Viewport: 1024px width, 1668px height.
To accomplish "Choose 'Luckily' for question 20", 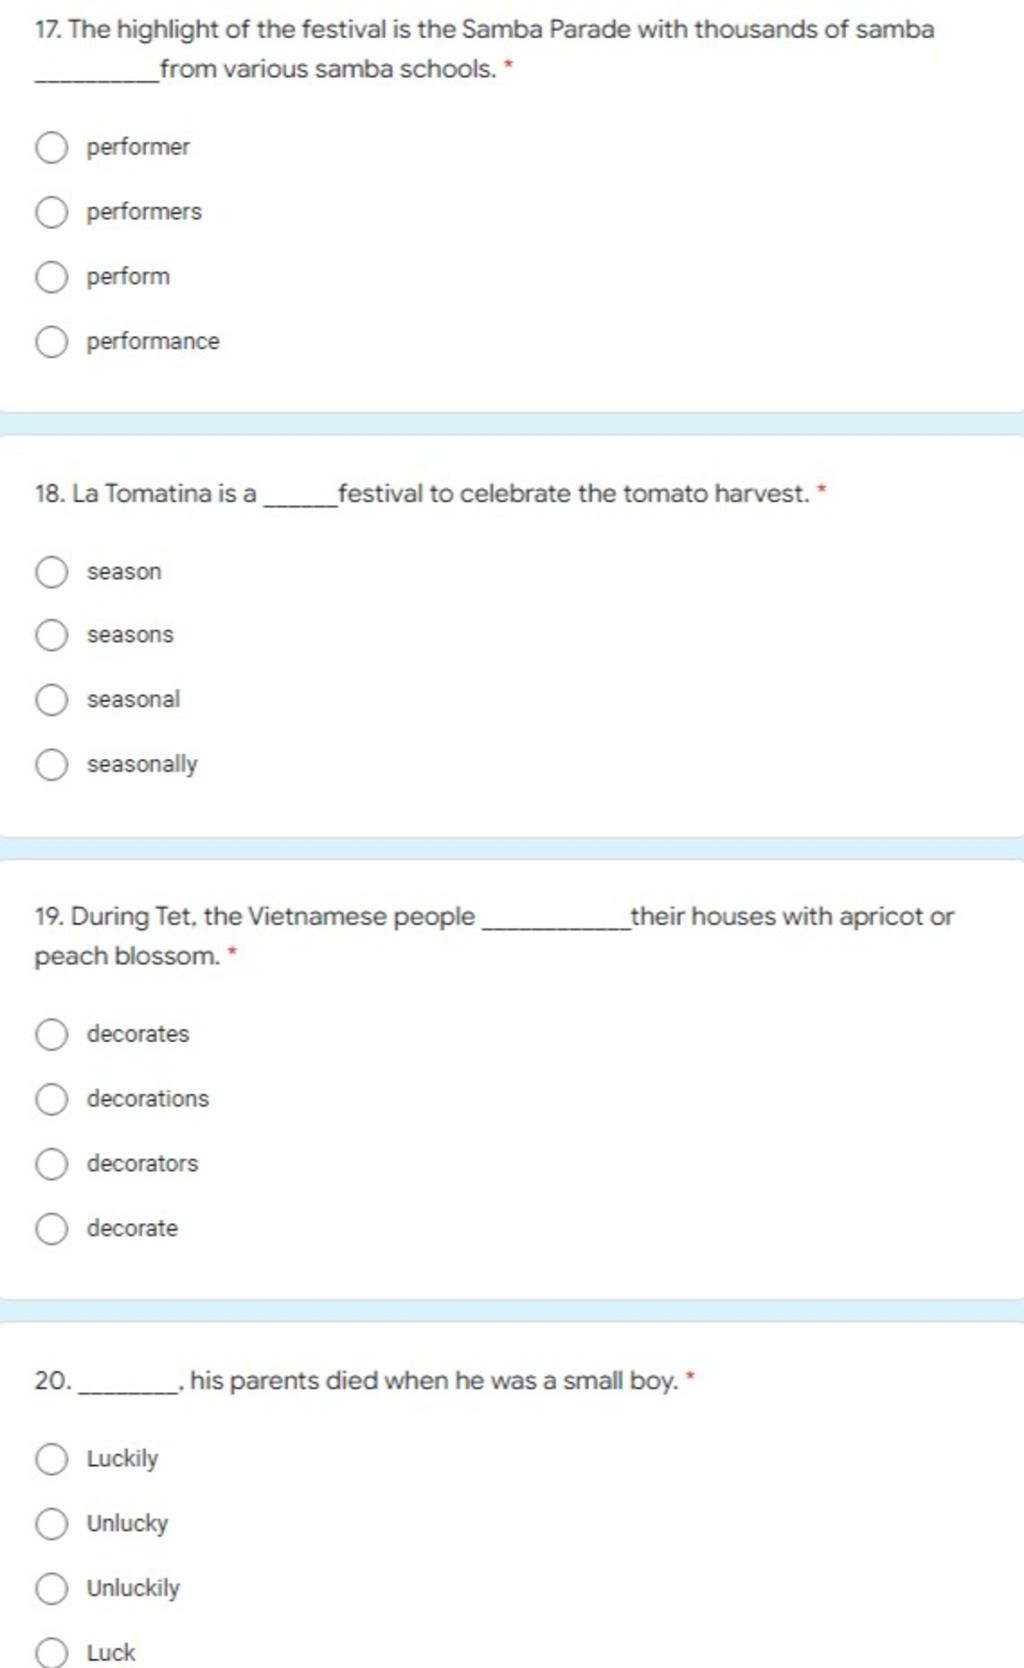I will (52, 1459).
